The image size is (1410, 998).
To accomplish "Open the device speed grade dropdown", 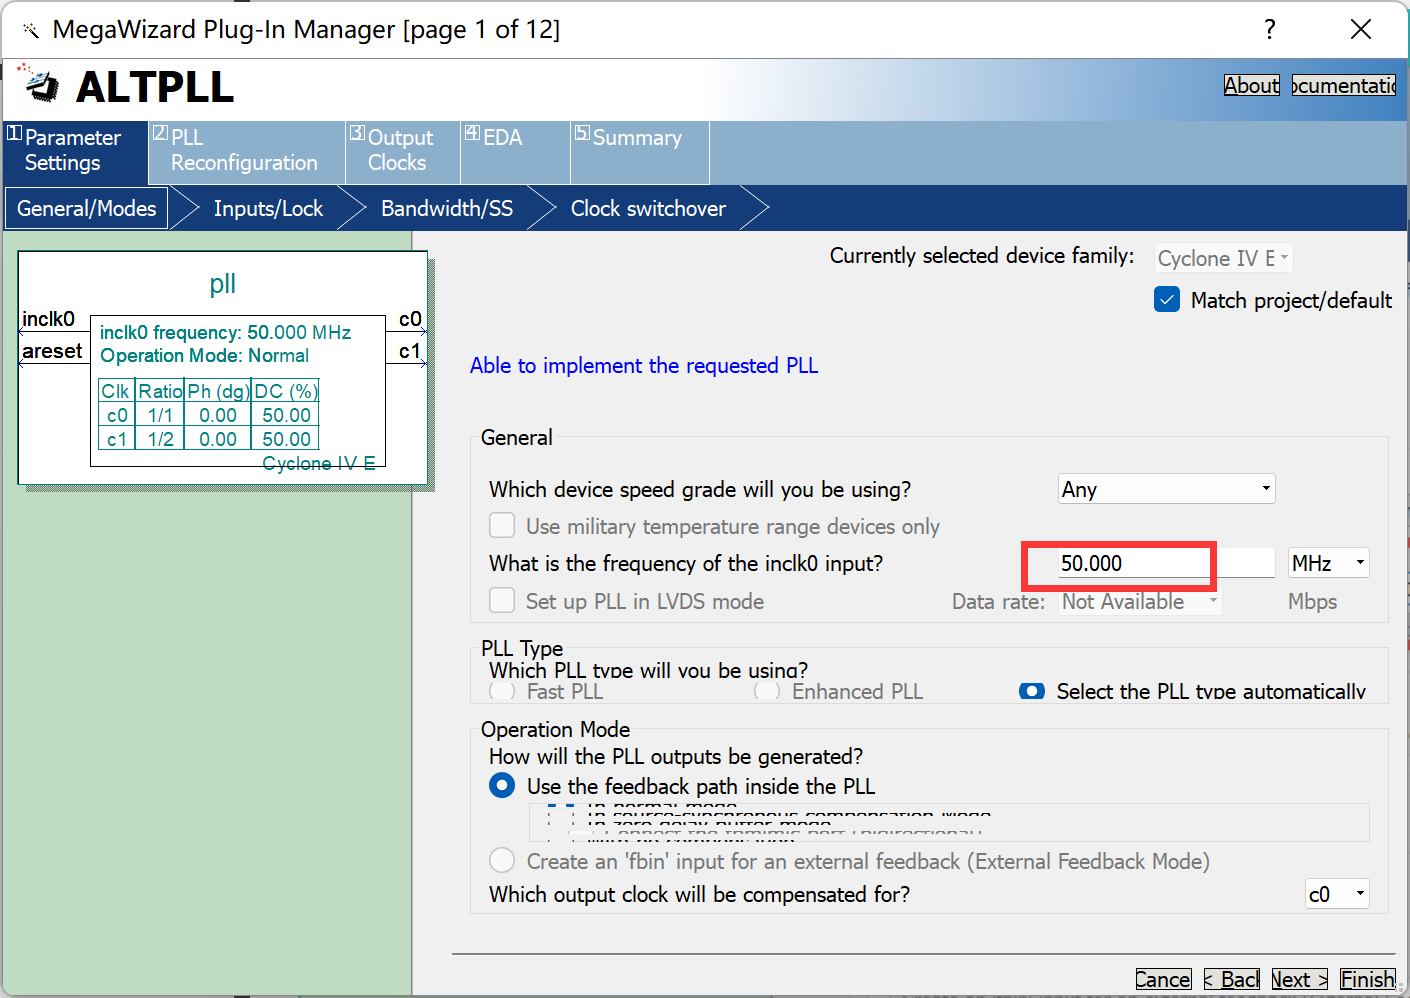I will click(1166, 489).
